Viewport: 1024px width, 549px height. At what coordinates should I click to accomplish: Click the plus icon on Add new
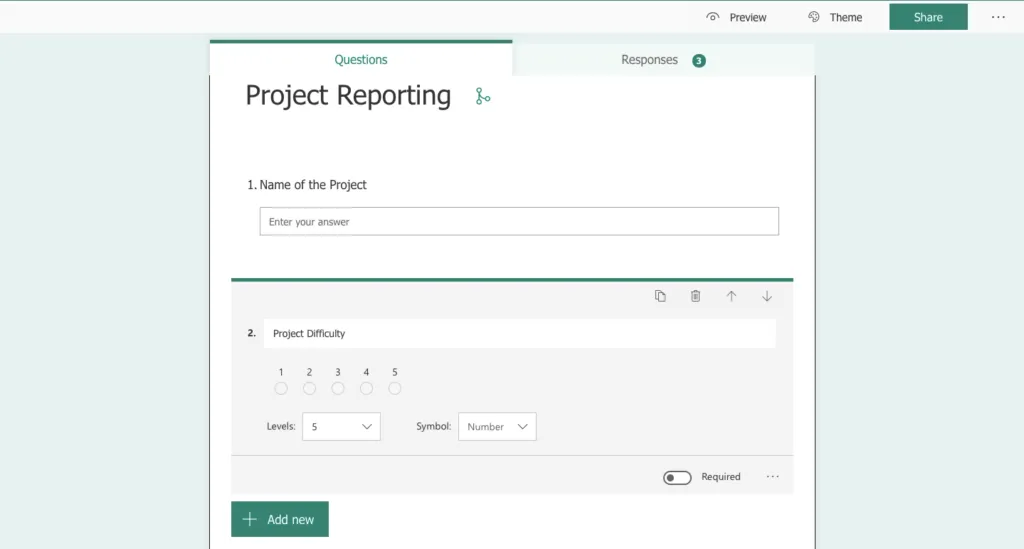[x=249, y=520]
